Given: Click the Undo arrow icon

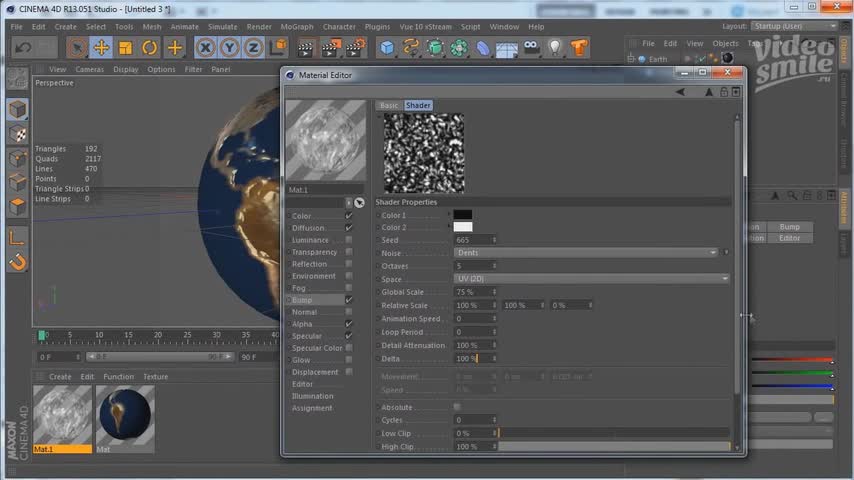Looking at the screenshot, I should point(23,47).
